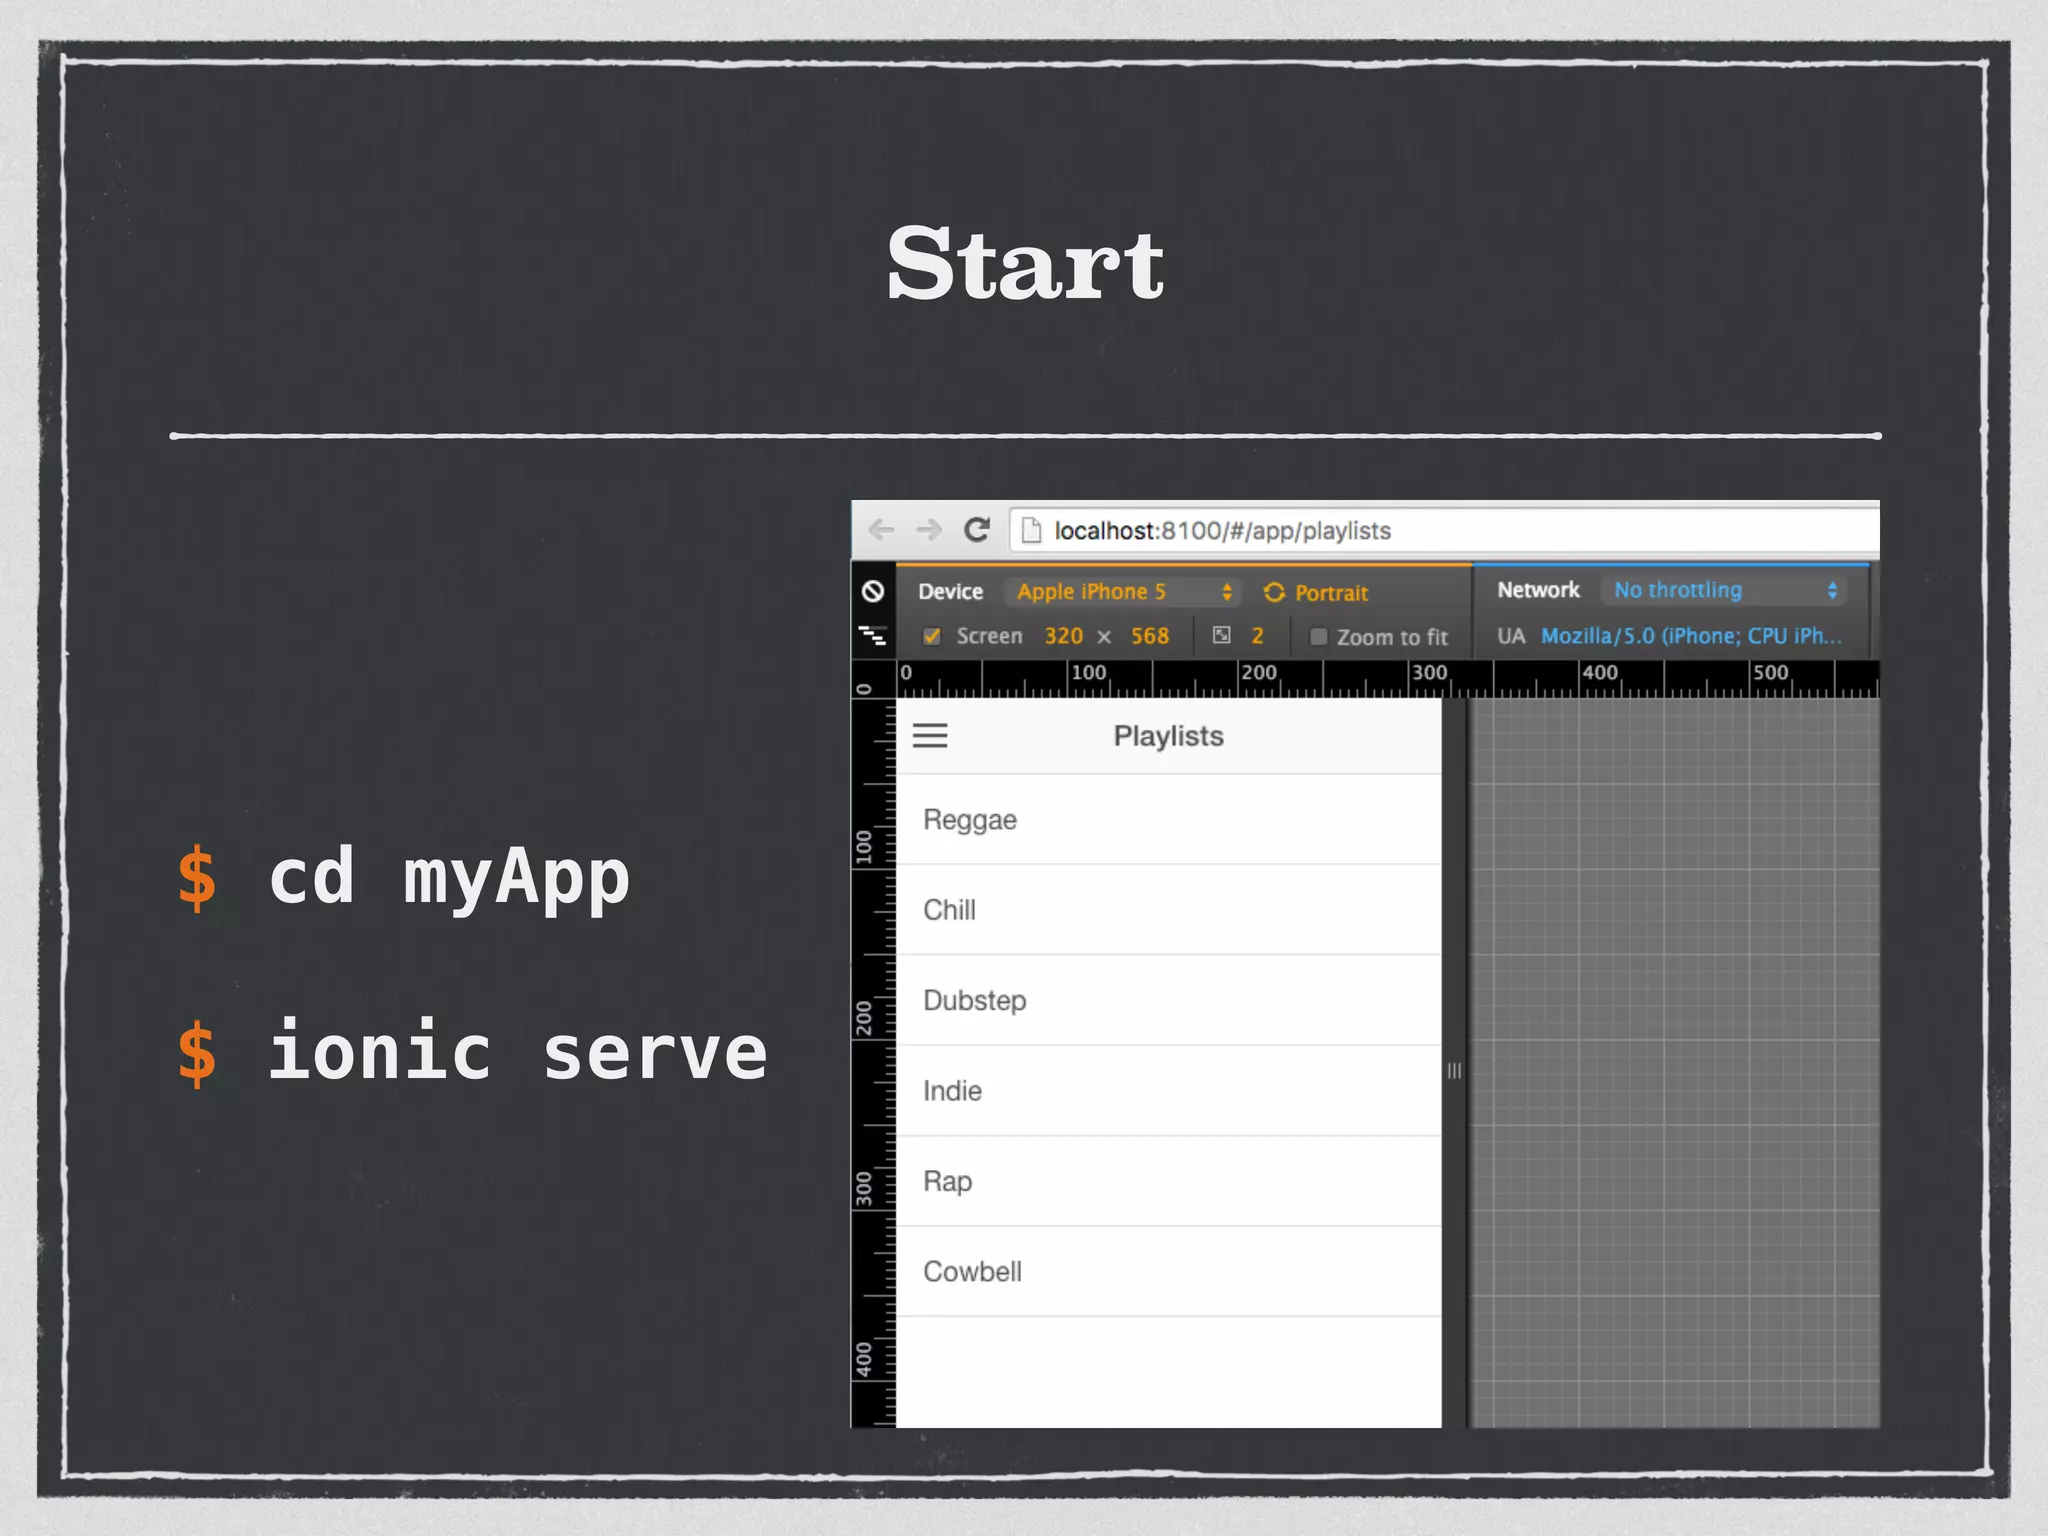Screen dimensions: 2048x1536
Task: Edit the screen width value 320
Action: (x=1063, y=636)
